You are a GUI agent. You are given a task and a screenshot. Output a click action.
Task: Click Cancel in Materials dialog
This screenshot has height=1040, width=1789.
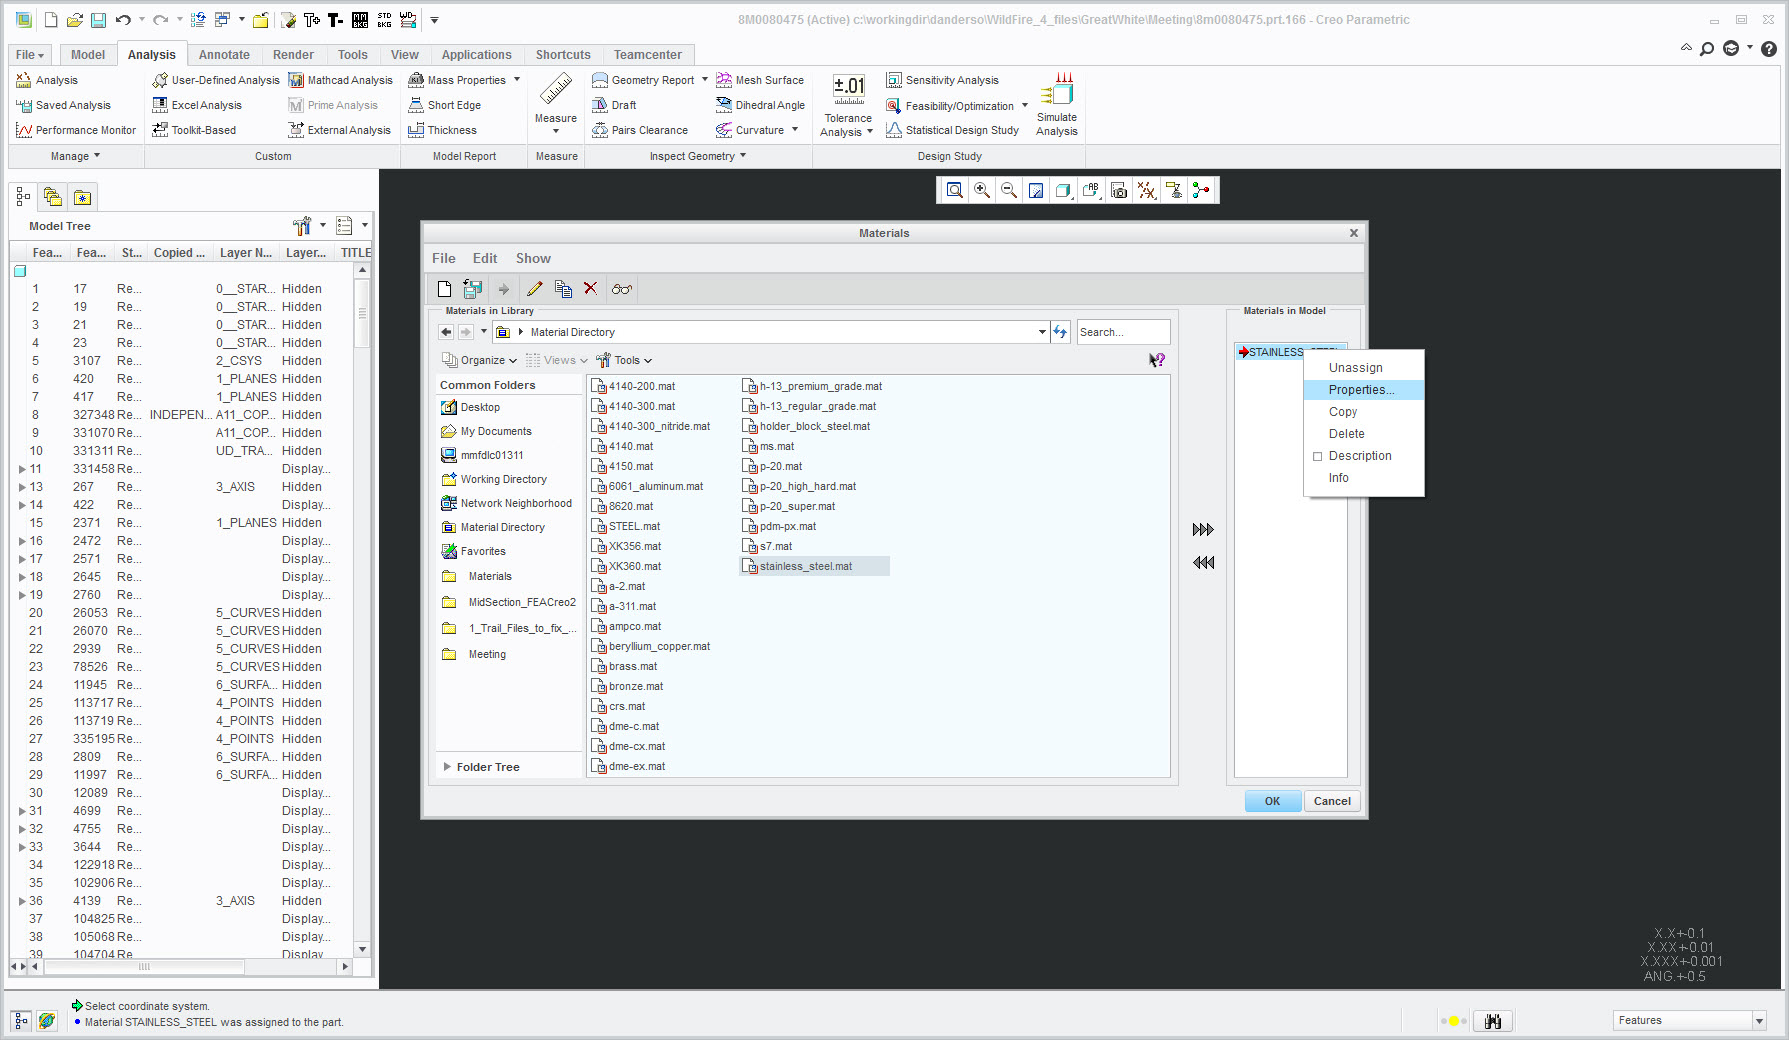coord(1332,801)
